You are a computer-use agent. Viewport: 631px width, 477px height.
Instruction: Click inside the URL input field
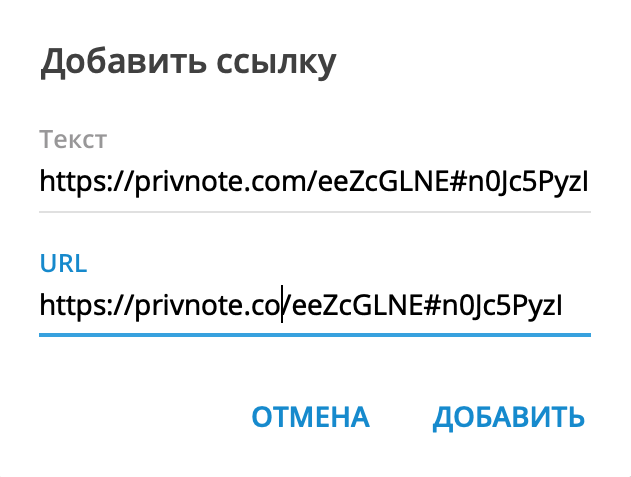tap(315, 305)
